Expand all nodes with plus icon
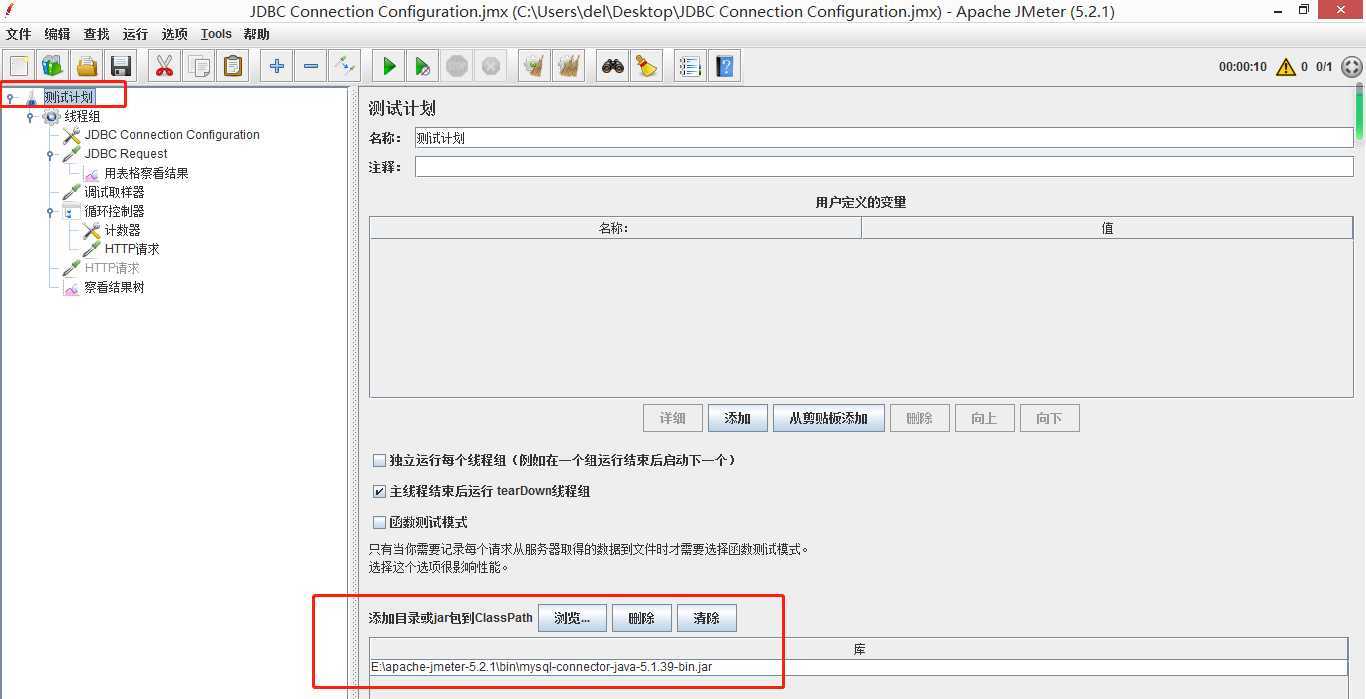This screenshot has height=699, width=1366. (x=277, y=66)
